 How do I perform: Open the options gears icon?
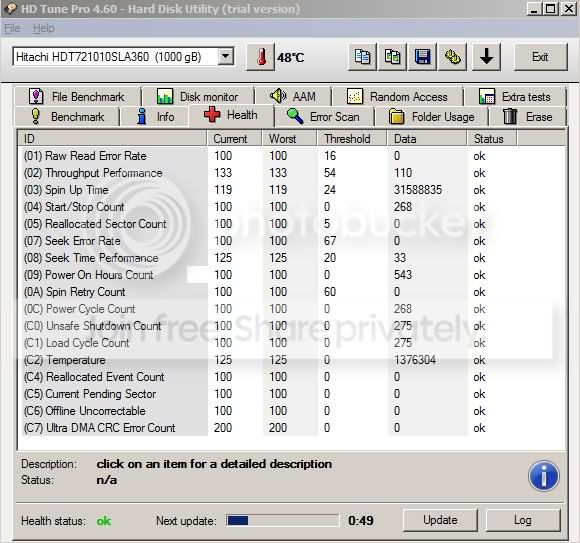tap(452, 57)
